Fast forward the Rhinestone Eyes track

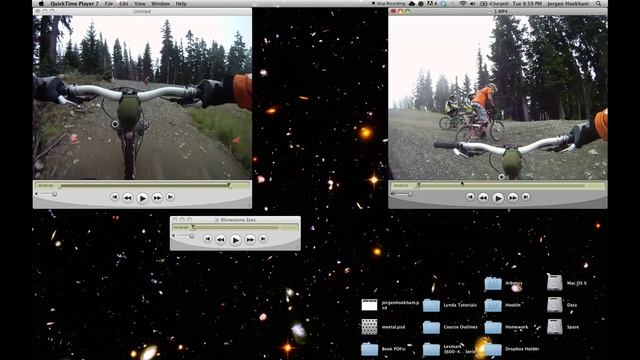pyautogui.click(x=250, y=240)
